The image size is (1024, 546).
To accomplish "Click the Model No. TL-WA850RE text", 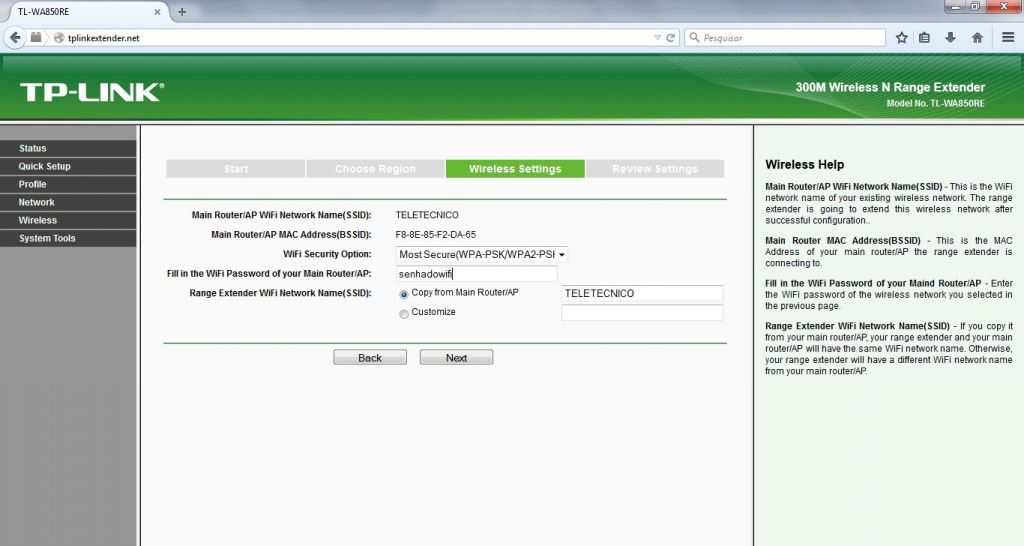I will tap(935, 103).
